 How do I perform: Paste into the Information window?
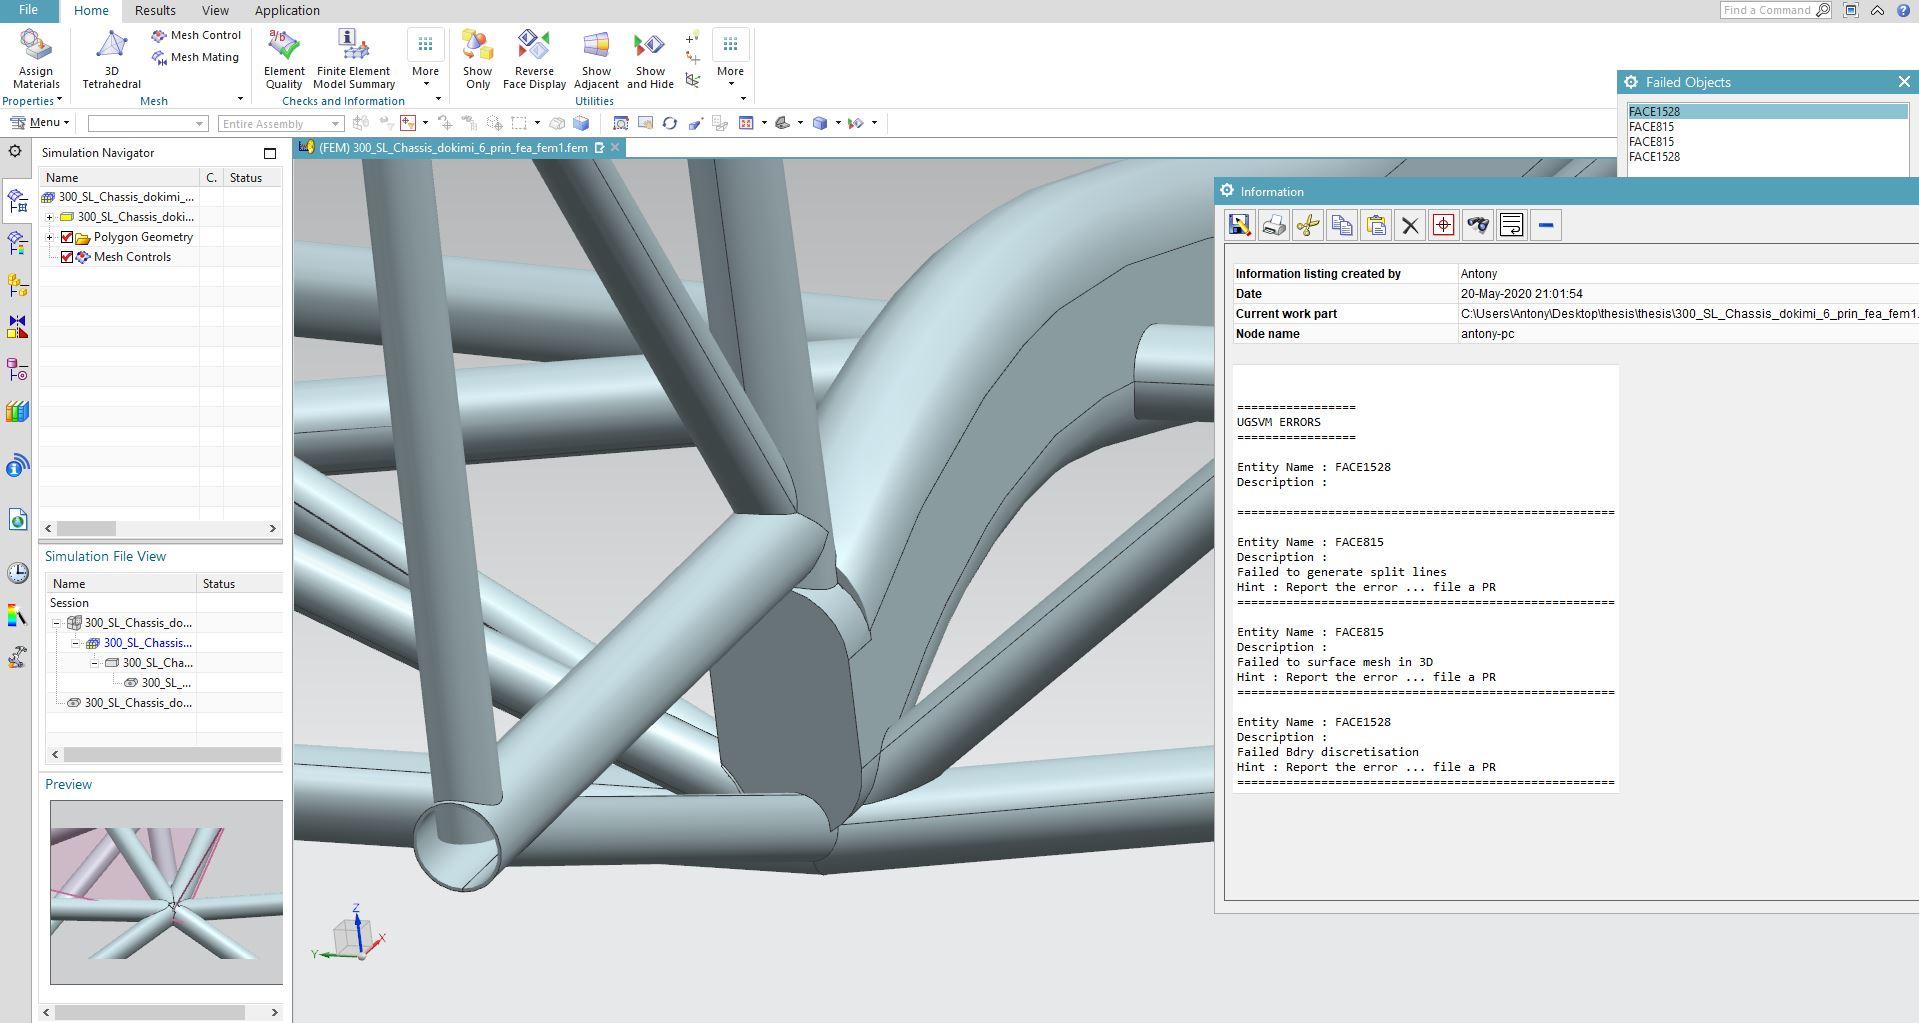click(1376, 225)
